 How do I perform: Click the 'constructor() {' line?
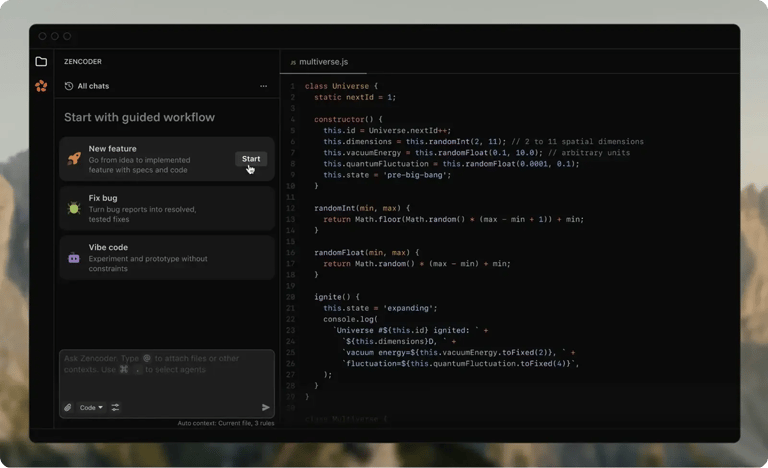pos(348,120)
